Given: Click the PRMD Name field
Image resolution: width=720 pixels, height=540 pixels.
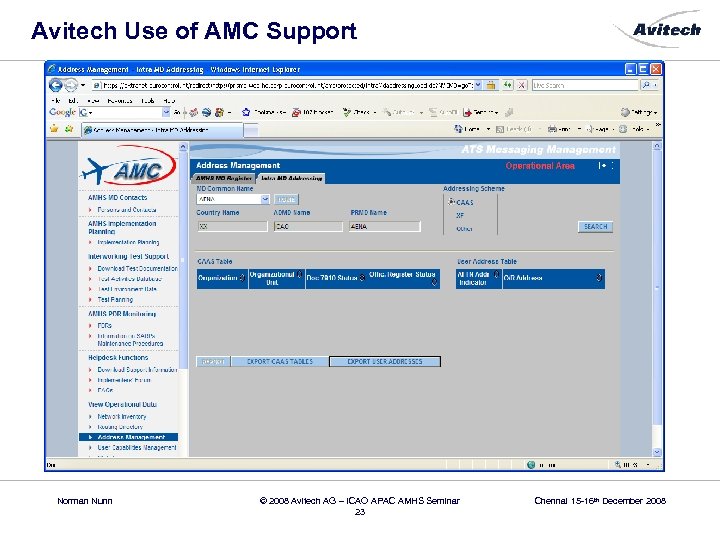Looking at the screenshot, I should click(385, 226).
